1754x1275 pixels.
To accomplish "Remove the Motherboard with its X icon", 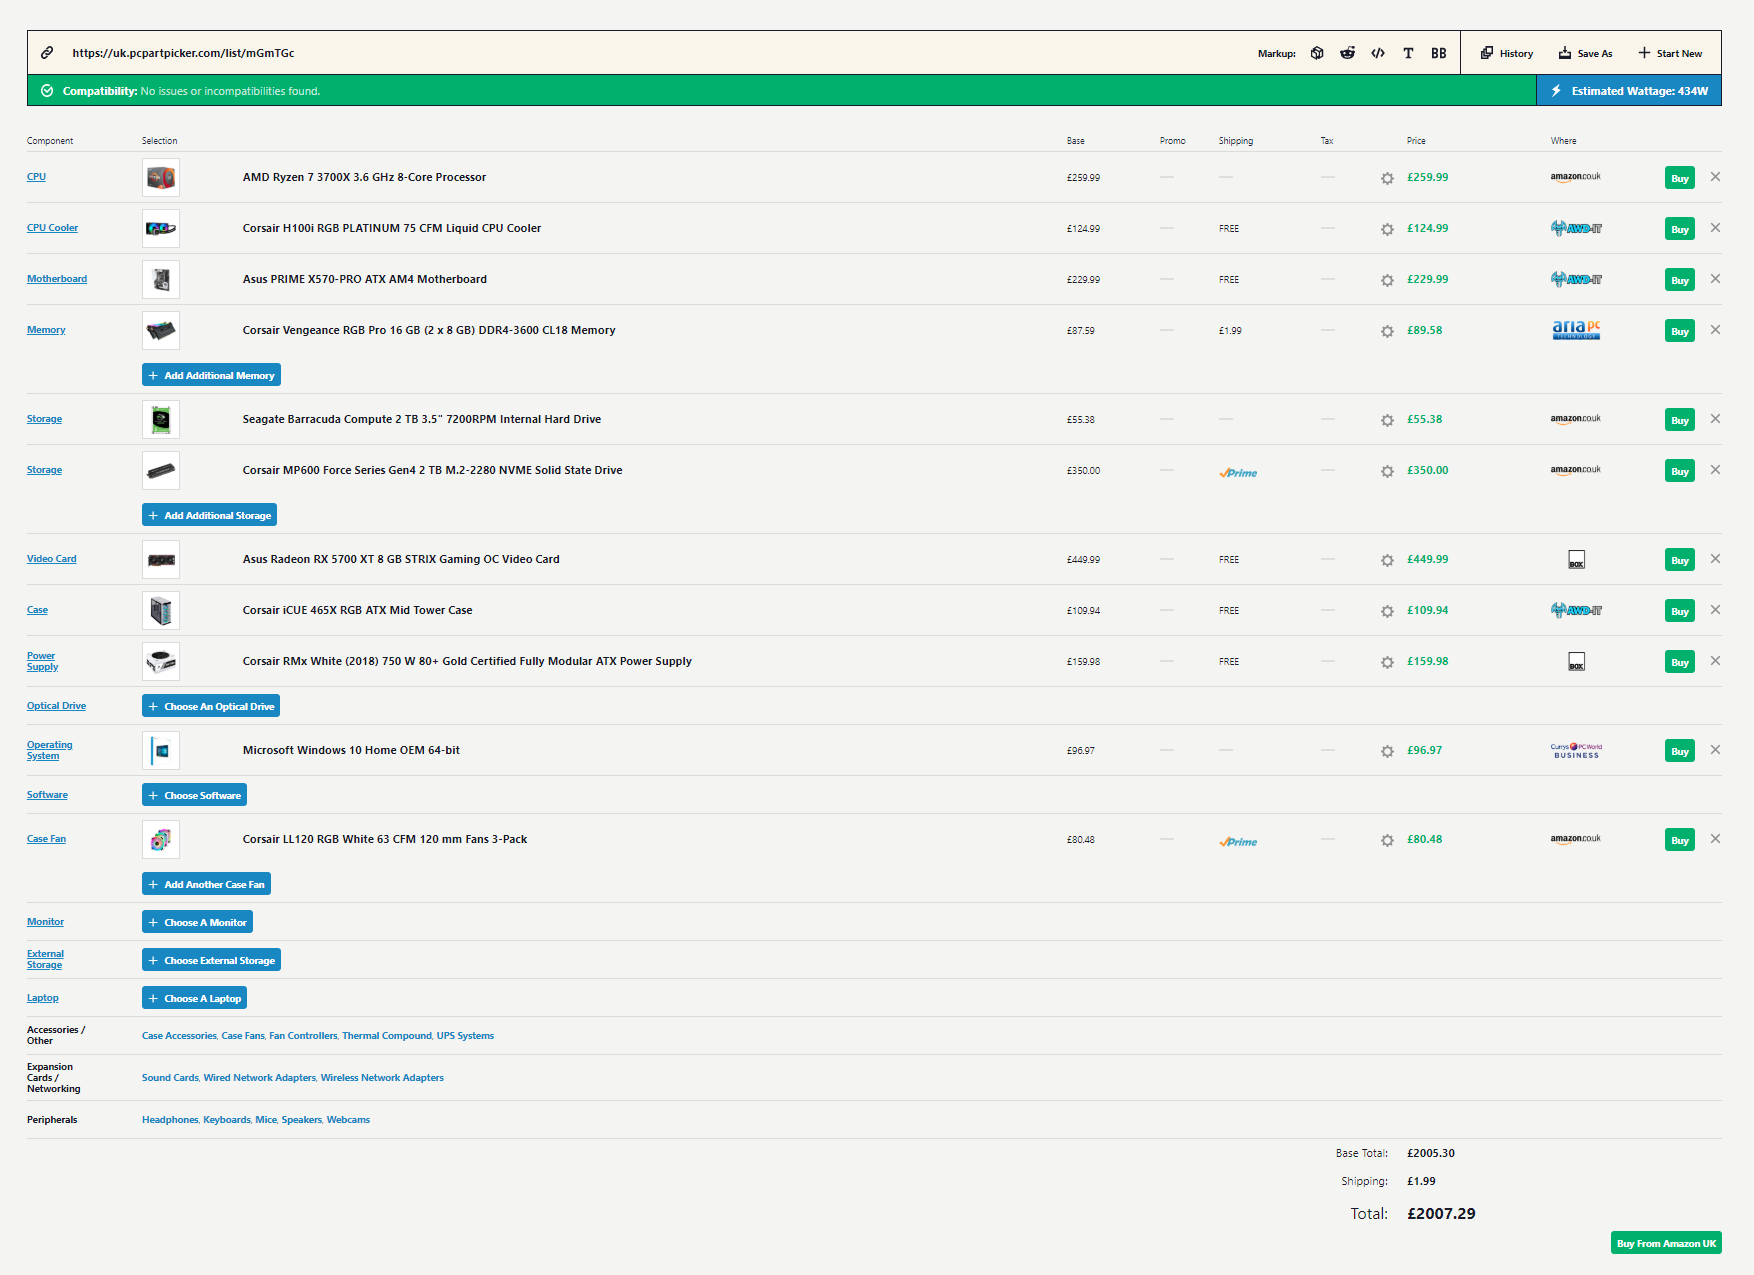I will 1715,279.
